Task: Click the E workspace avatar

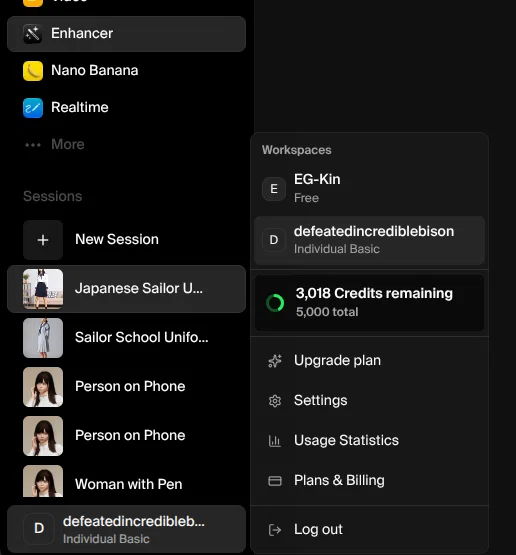Action: [274, 189]
